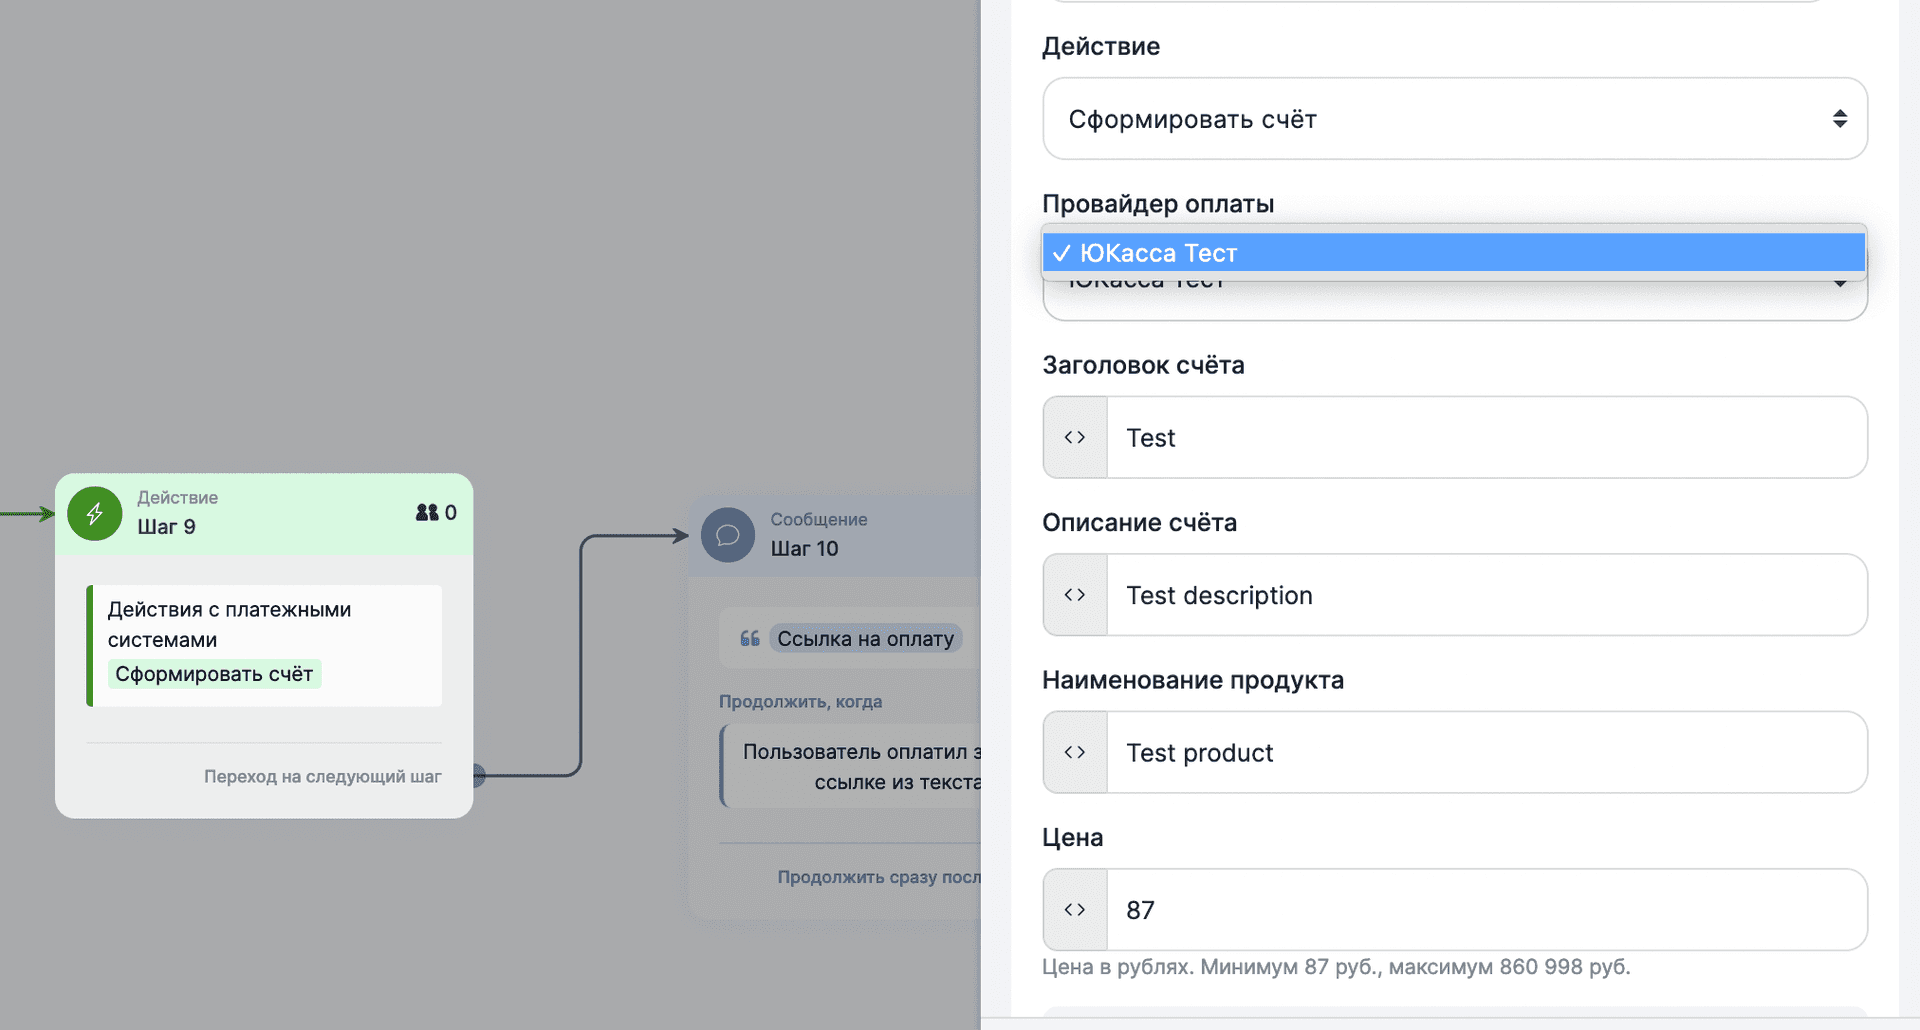Click the chat bubble icon on Шаг 10
The height and width of the screenshot is (1030, 1920).
click(x=728, y=535)
